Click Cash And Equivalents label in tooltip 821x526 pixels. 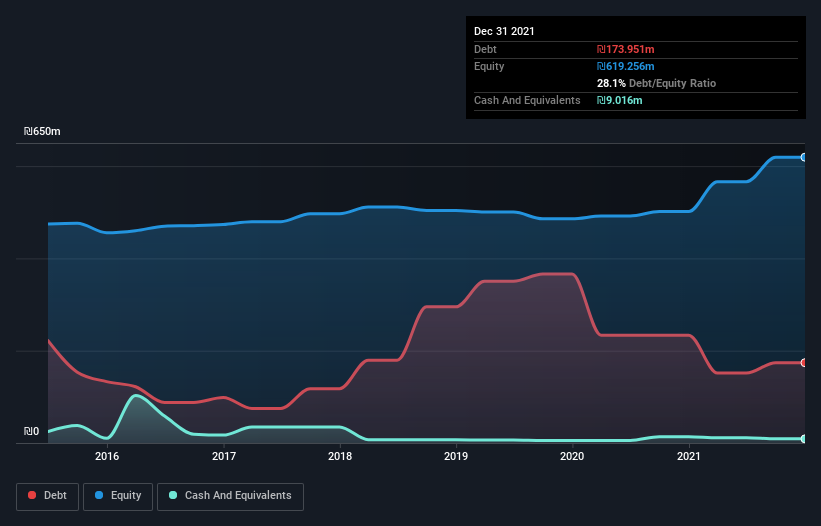[527, 100]
